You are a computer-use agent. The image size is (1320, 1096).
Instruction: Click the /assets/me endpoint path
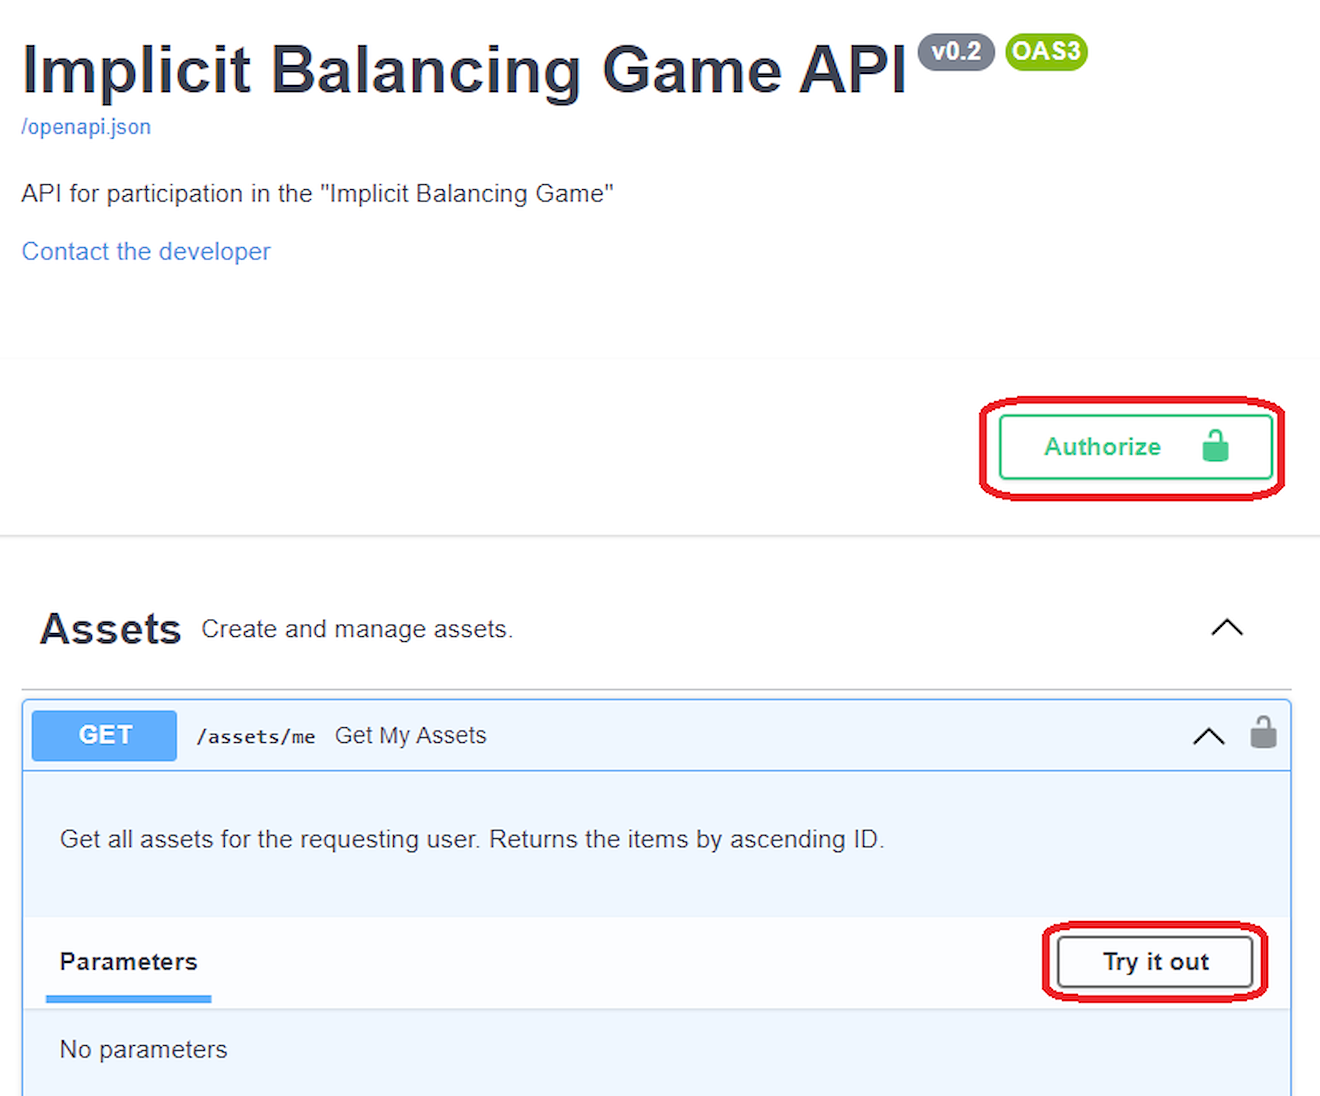256,737
